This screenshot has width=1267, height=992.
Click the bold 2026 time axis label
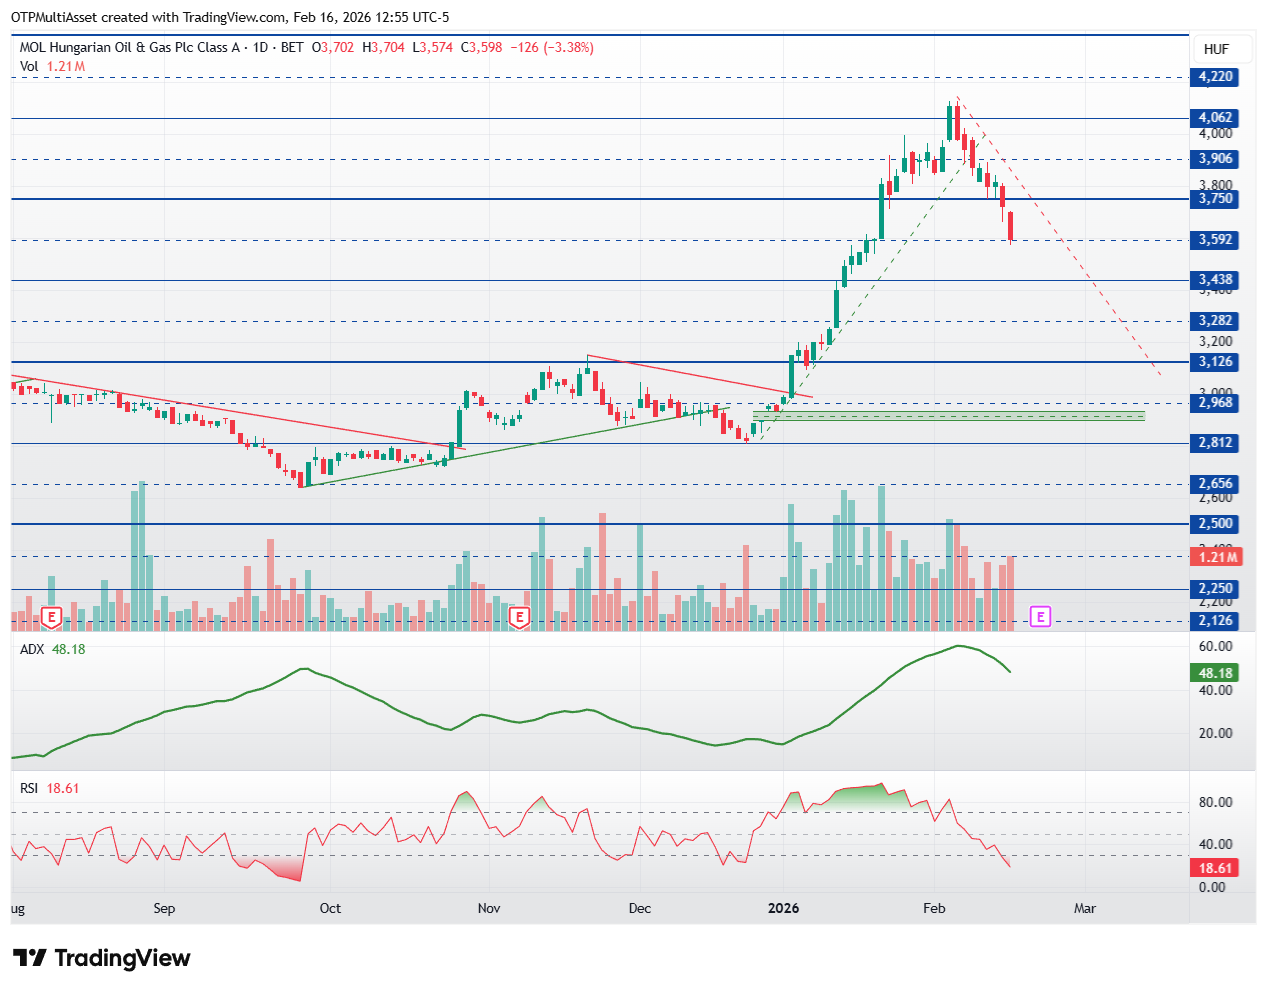[x=783, y=908]
